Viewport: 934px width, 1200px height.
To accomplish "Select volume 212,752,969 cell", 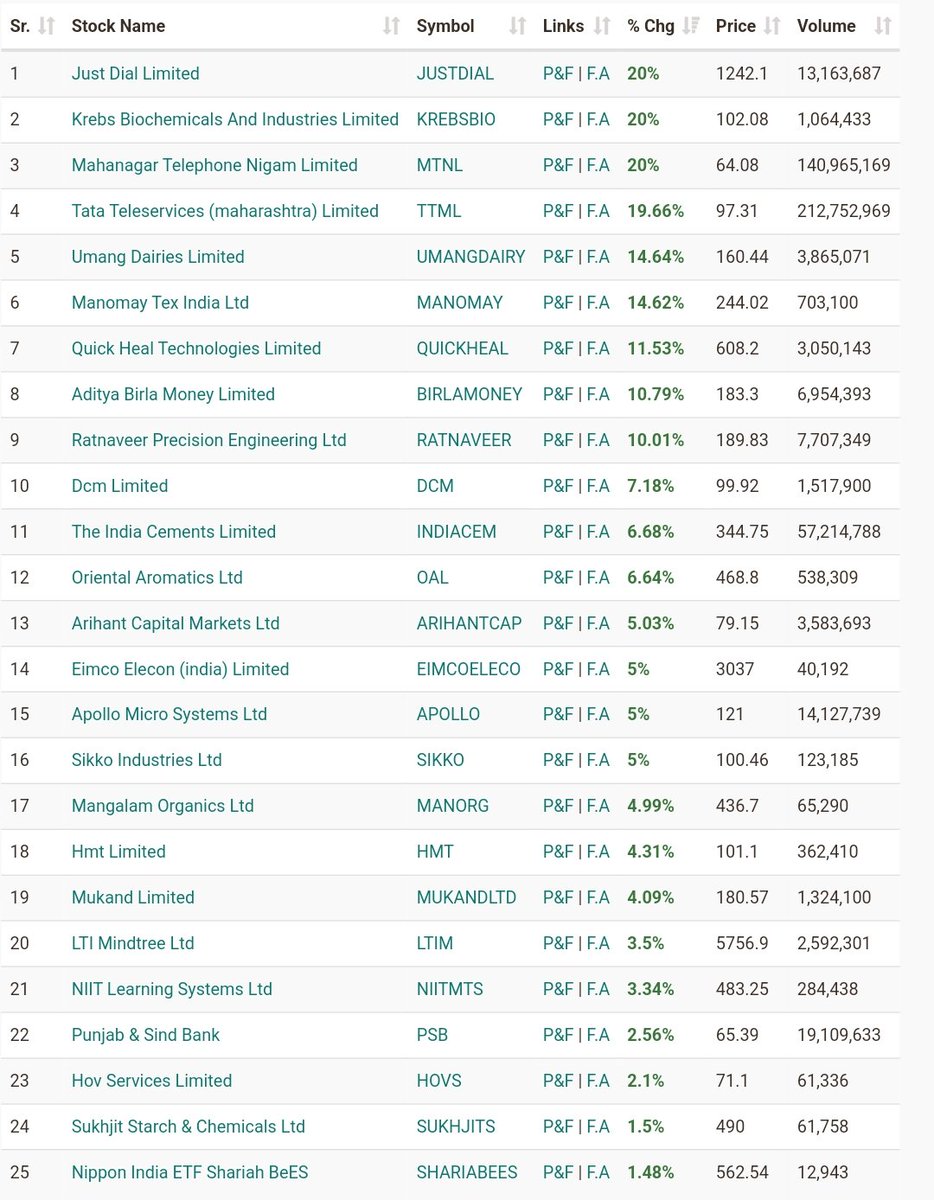I will (844, 211).
